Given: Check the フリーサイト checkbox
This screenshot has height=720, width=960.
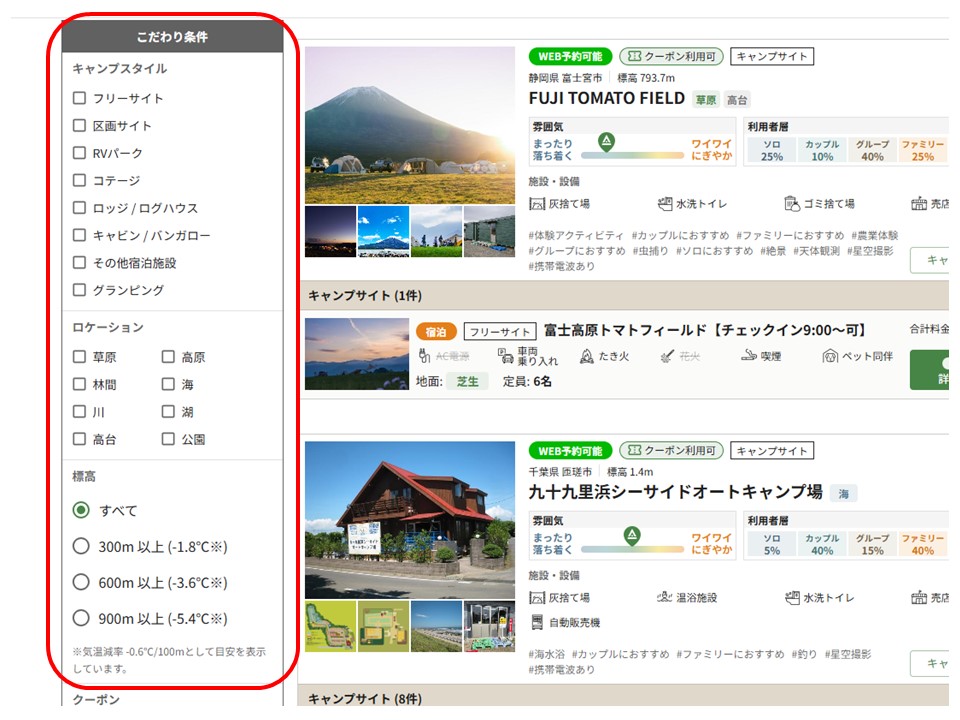Looking at the screenshot, I should coord(80,98).
